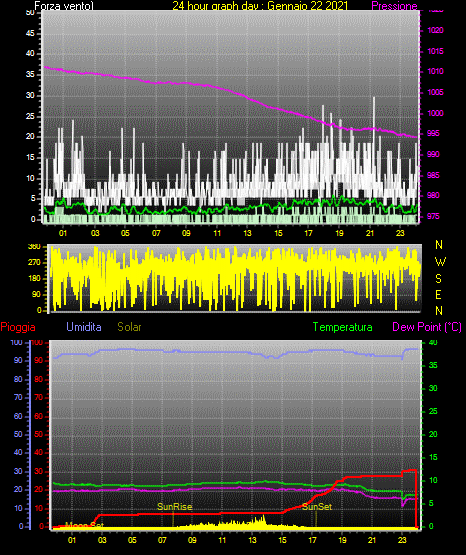The height and width of the screenshot is (555, 466).
Task: Click the 995 pressure axis value
Action: pyautogui.click(x=433, y=133)
